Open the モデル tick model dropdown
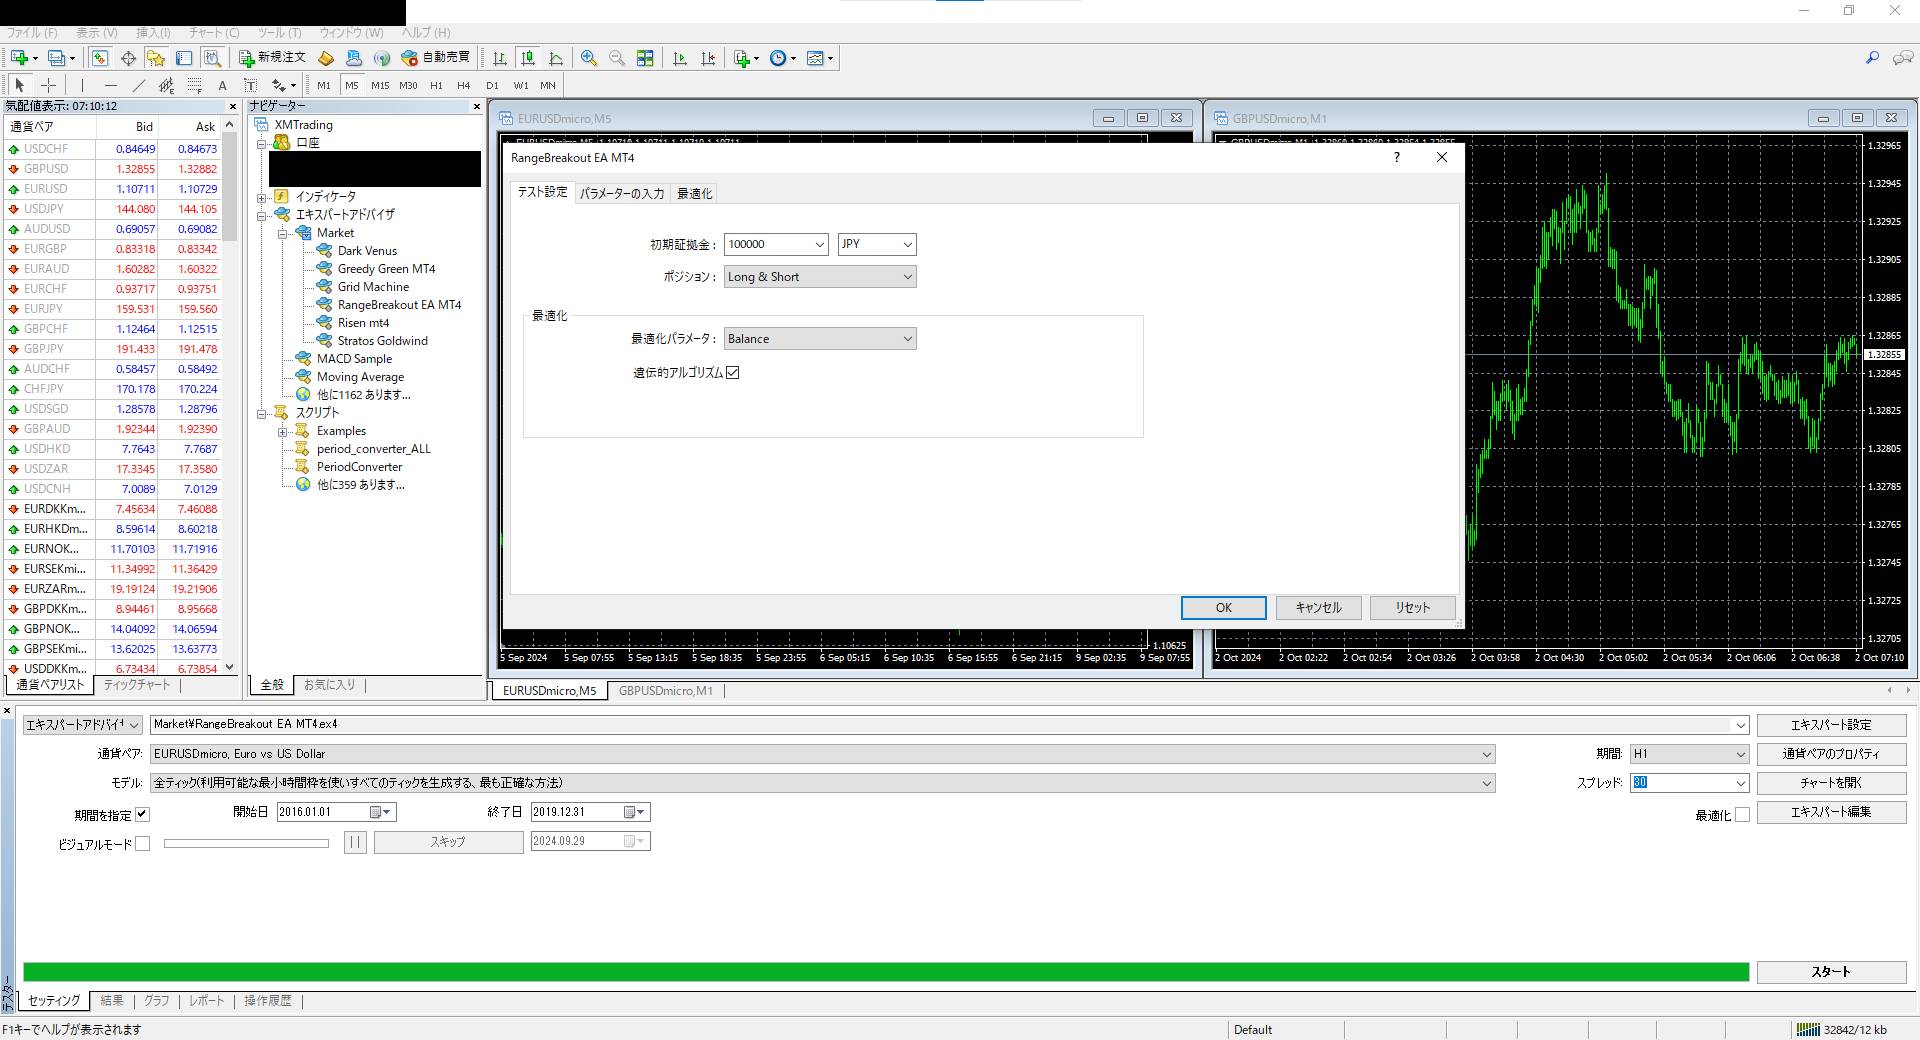This screenshot has width=1920, height=1040. click(822, 783)
